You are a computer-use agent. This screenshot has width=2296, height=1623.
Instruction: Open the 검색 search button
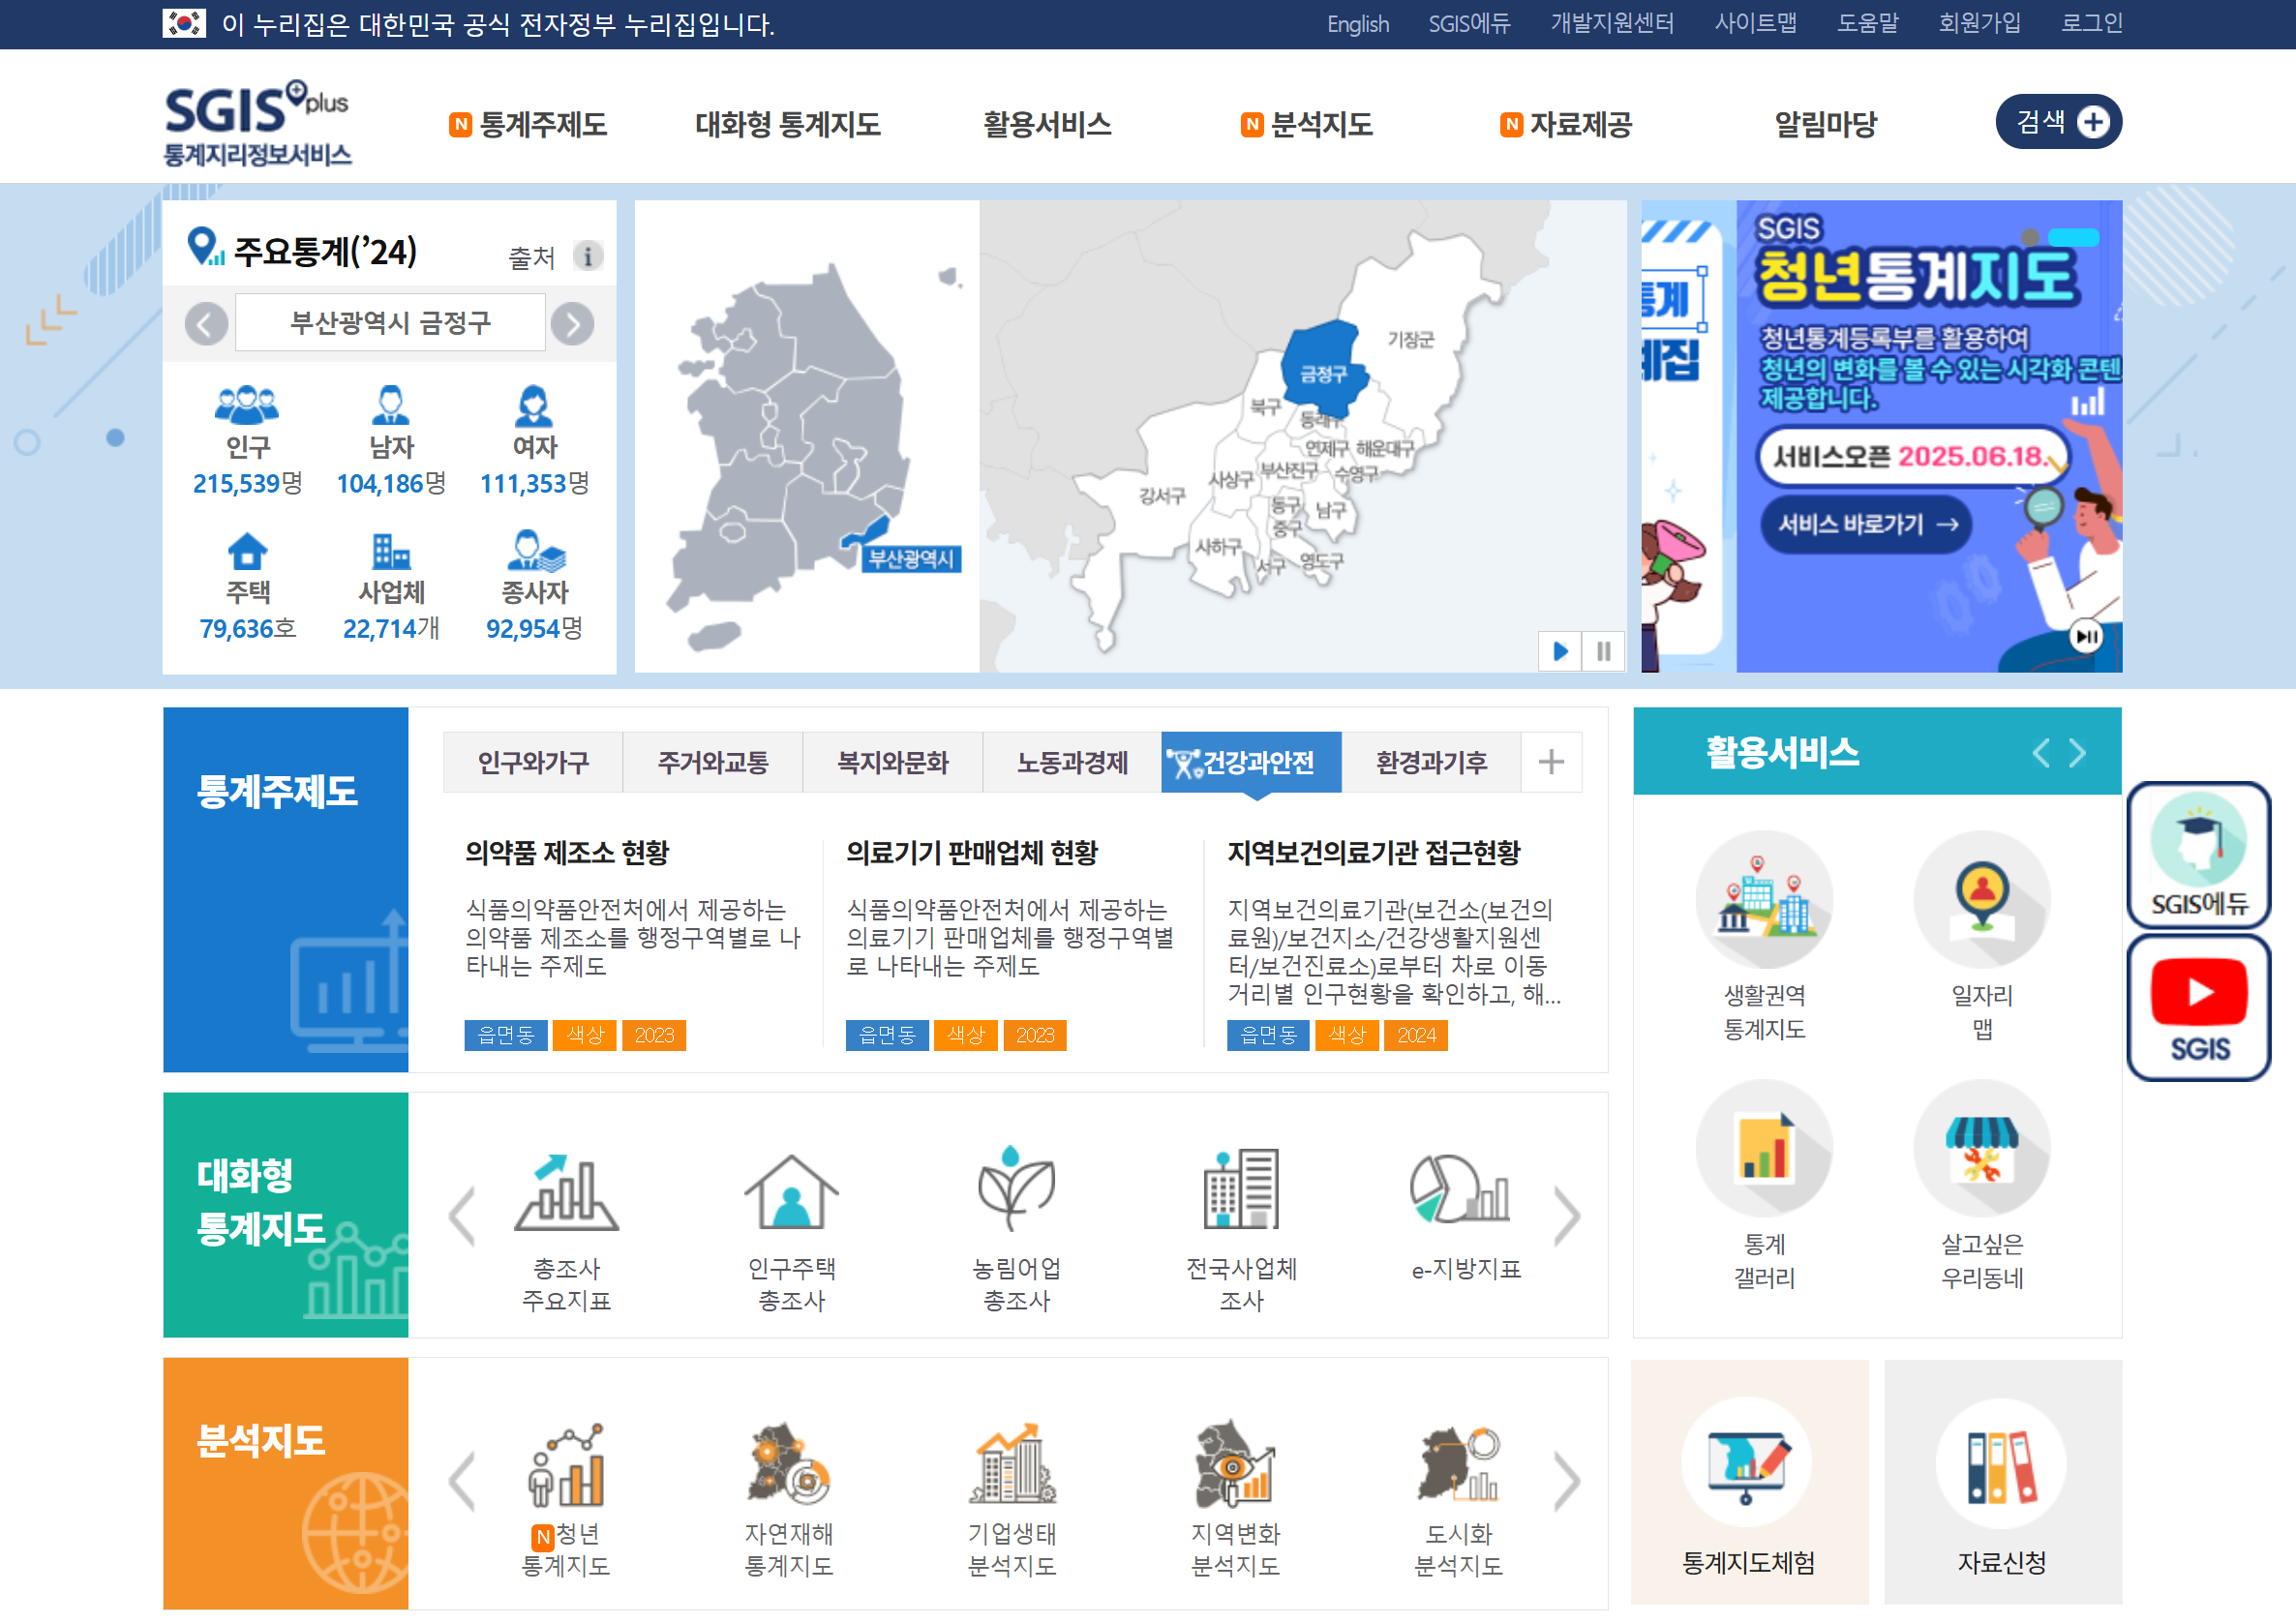[2058, 122]
